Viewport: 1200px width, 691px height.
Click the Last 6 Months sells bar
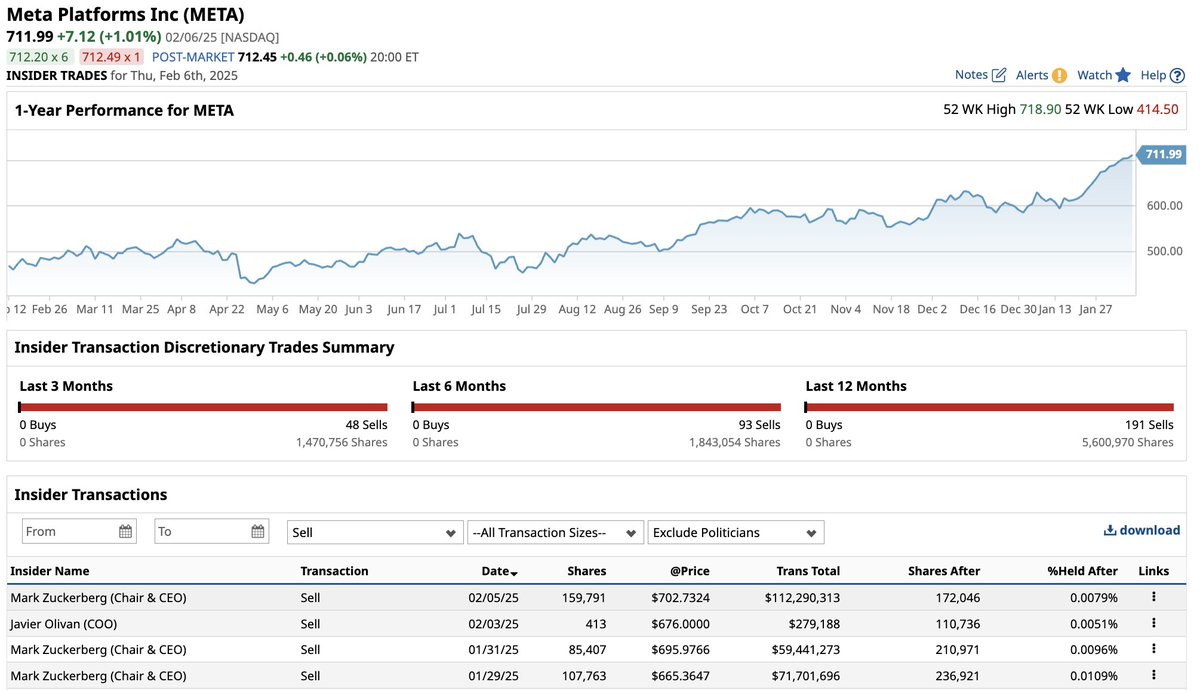click(x=596, y=407)
